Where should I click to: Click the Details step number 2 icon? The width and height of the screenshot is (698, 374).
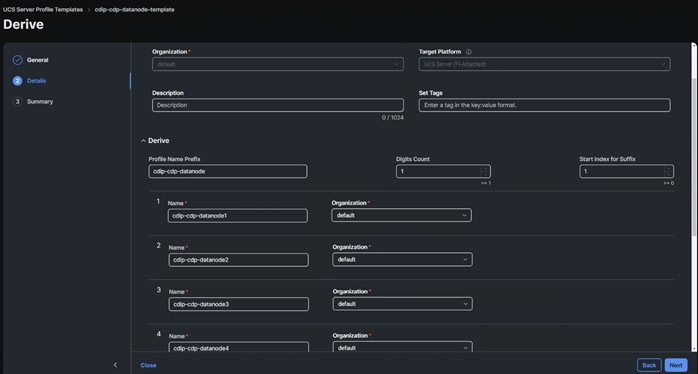click(x=17, y=81)
